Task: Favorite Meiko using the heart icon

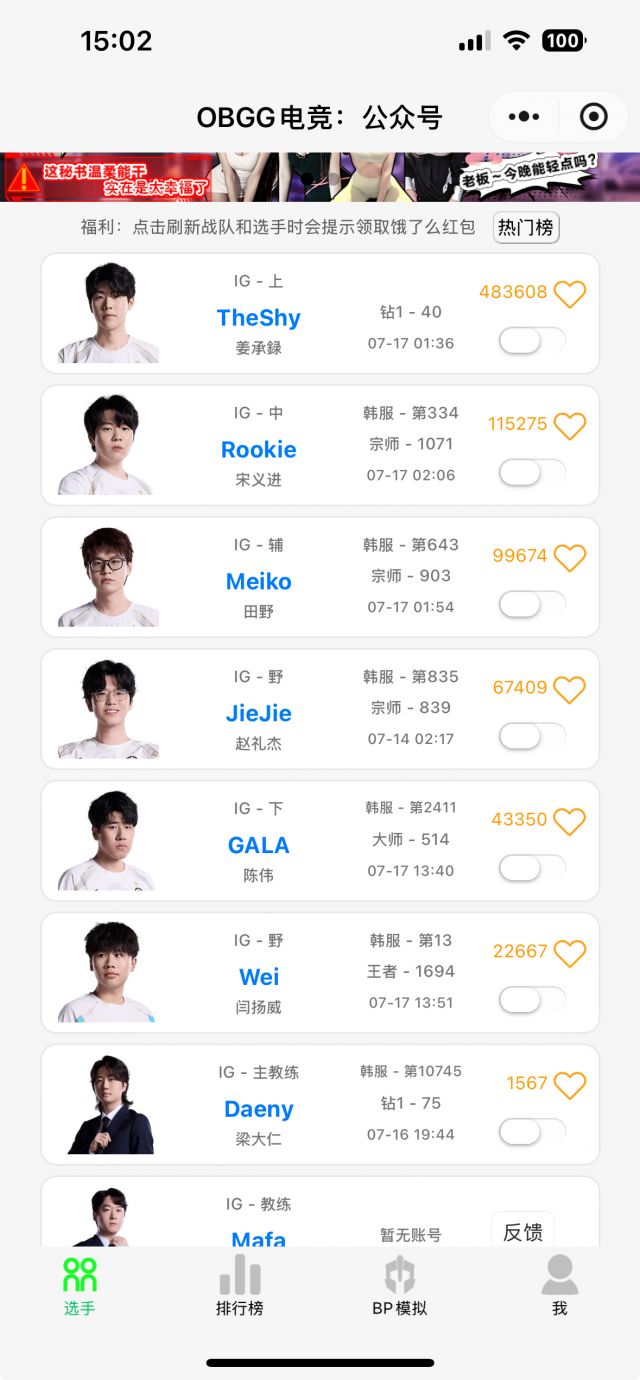Action: 570,558
